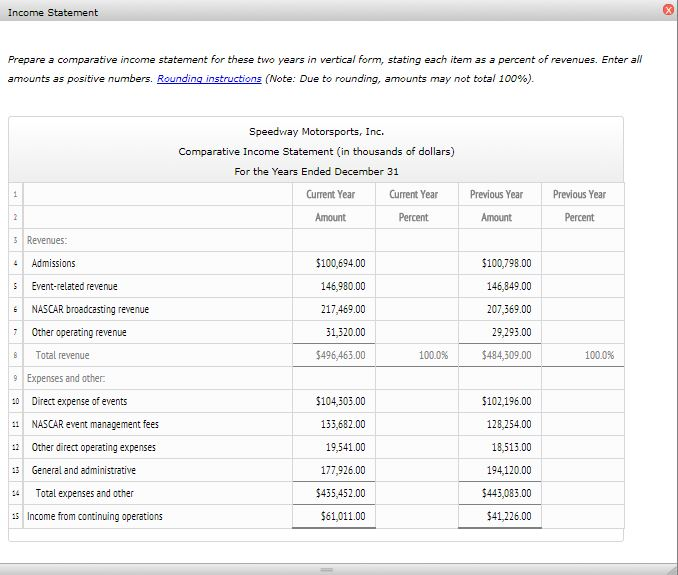Select the Total revenue row label
This screenshot has height=575, width=678.
(x=63, y=355)
